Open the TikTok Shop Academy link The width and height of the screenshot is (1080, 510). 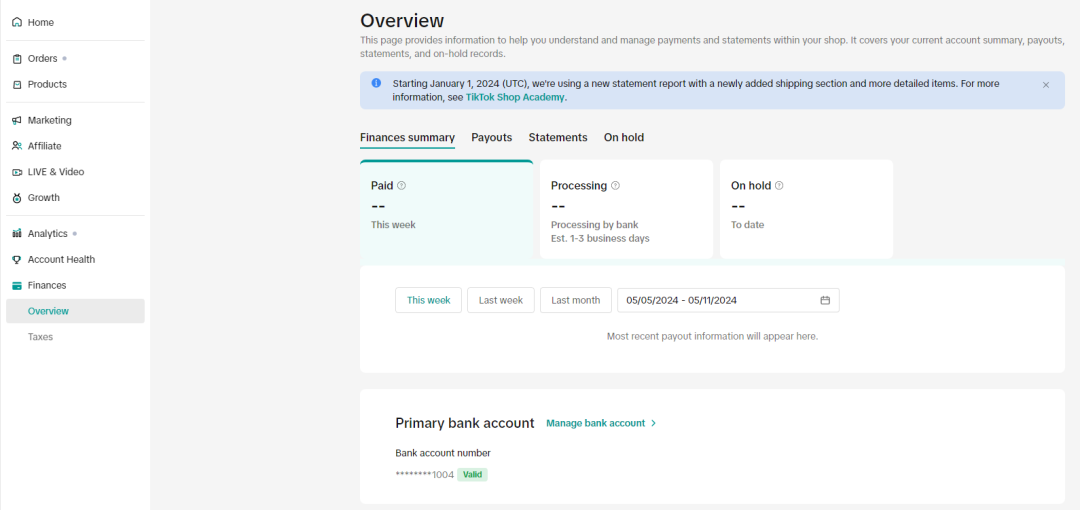(515, 98)
